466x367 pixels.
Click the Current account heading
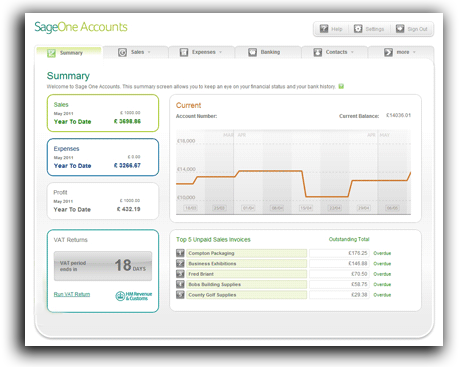(188, 105)
